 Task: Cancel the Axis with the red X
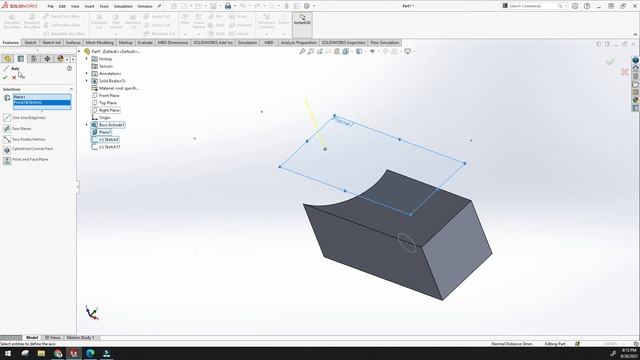[14, 77]
